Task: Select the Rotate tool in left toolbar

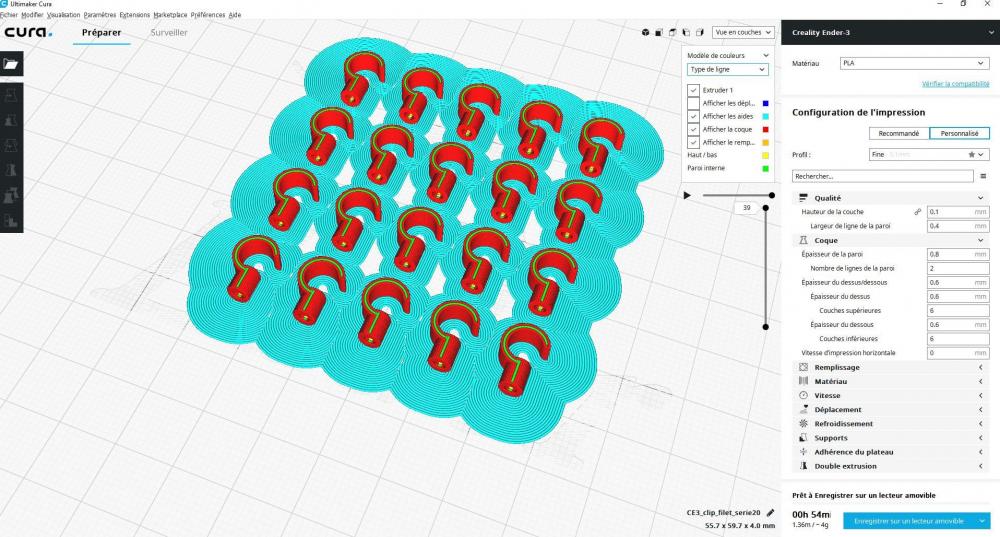Action: coord(11,145)
